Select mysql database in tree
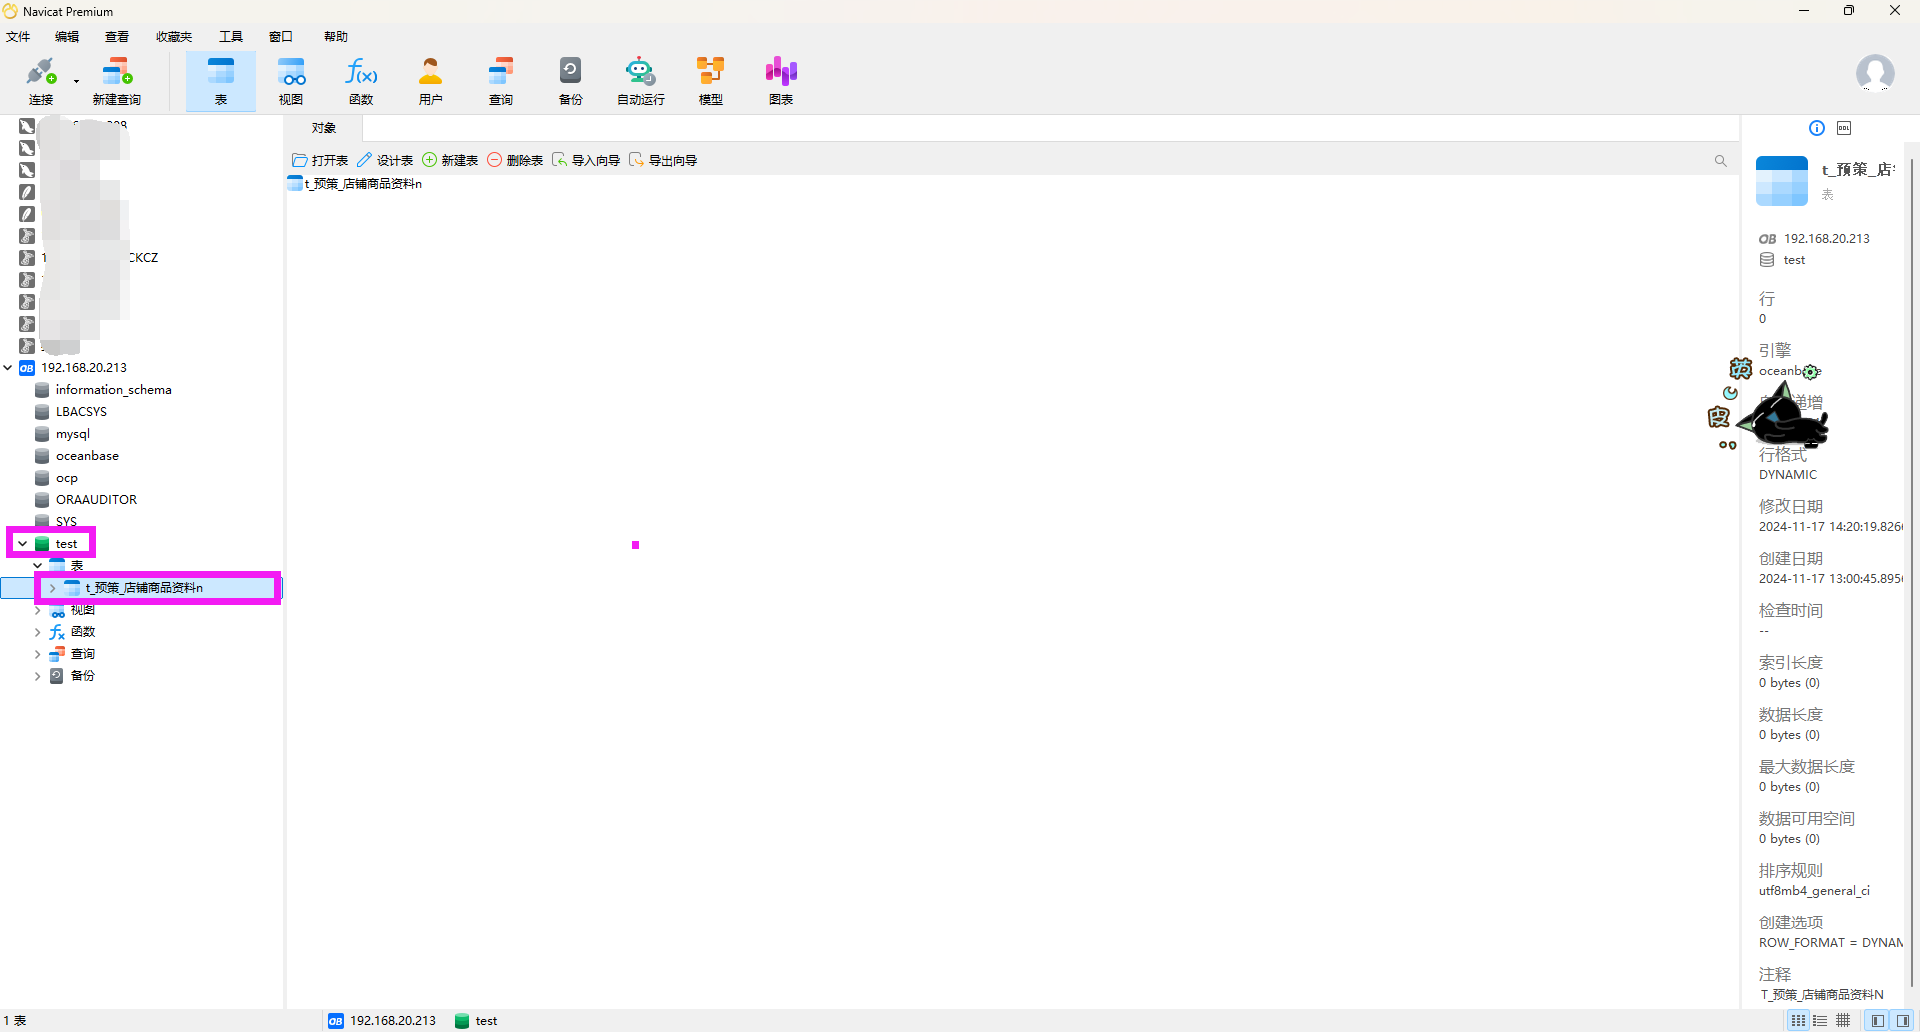The width and height of the screenshot is (1920, 1032). (73, 434)
